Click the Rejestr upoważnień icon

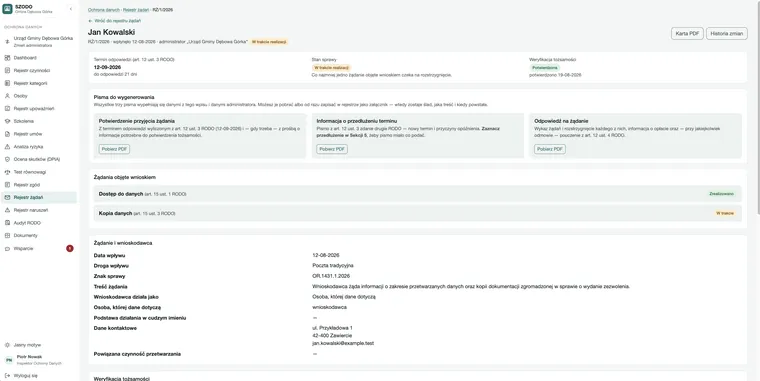click(7, 109)
